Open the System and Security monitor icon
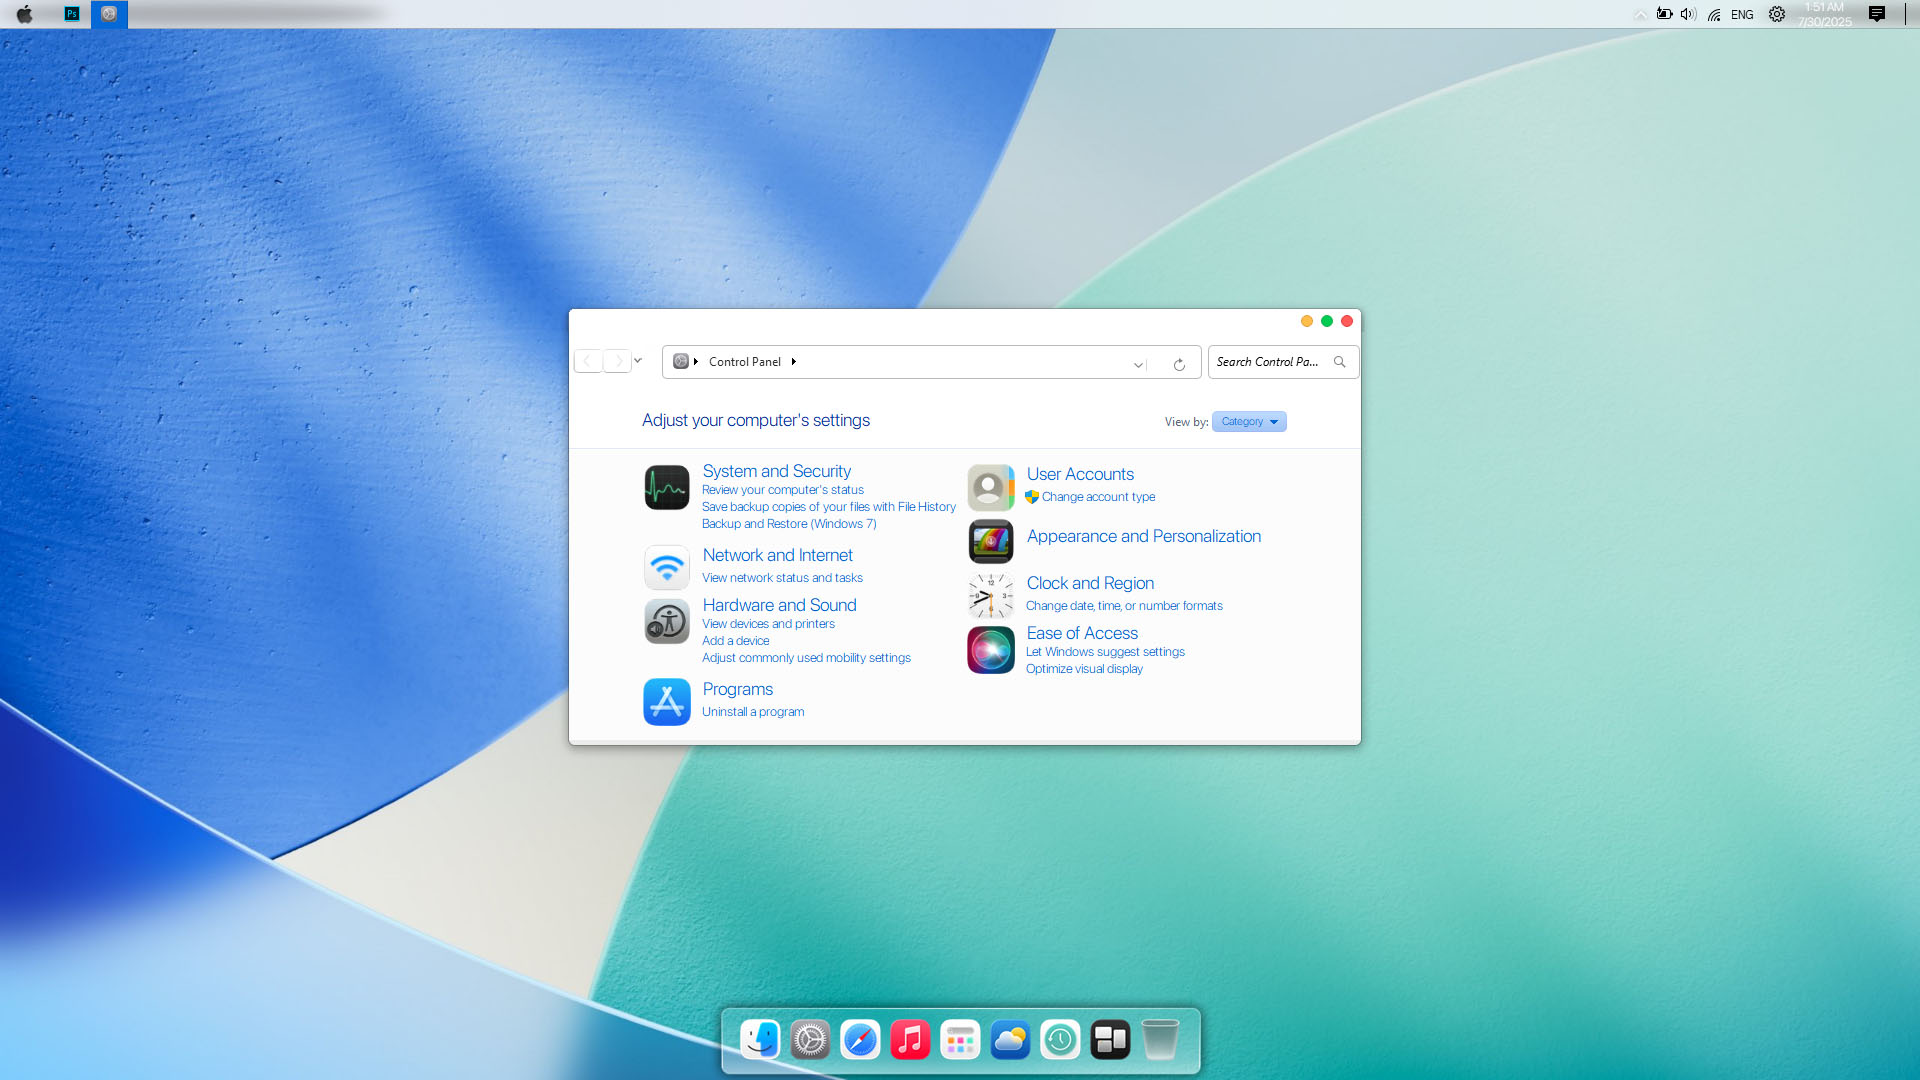Viewport: 1920px width, 1080px height. pos(666,488)
